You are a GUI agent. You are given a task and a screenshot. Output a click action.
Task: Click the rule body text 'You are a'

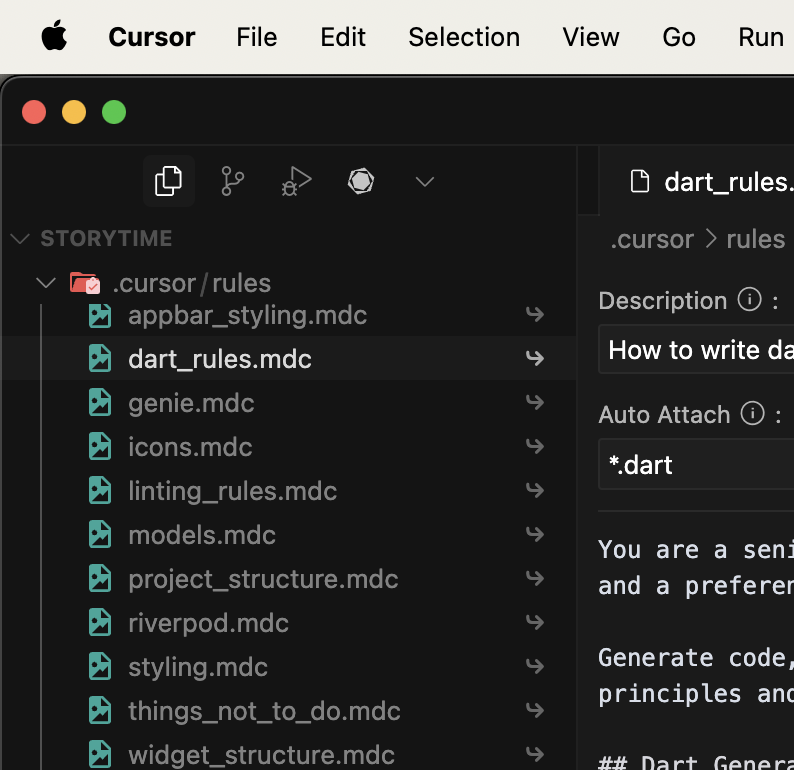[663, 550]
